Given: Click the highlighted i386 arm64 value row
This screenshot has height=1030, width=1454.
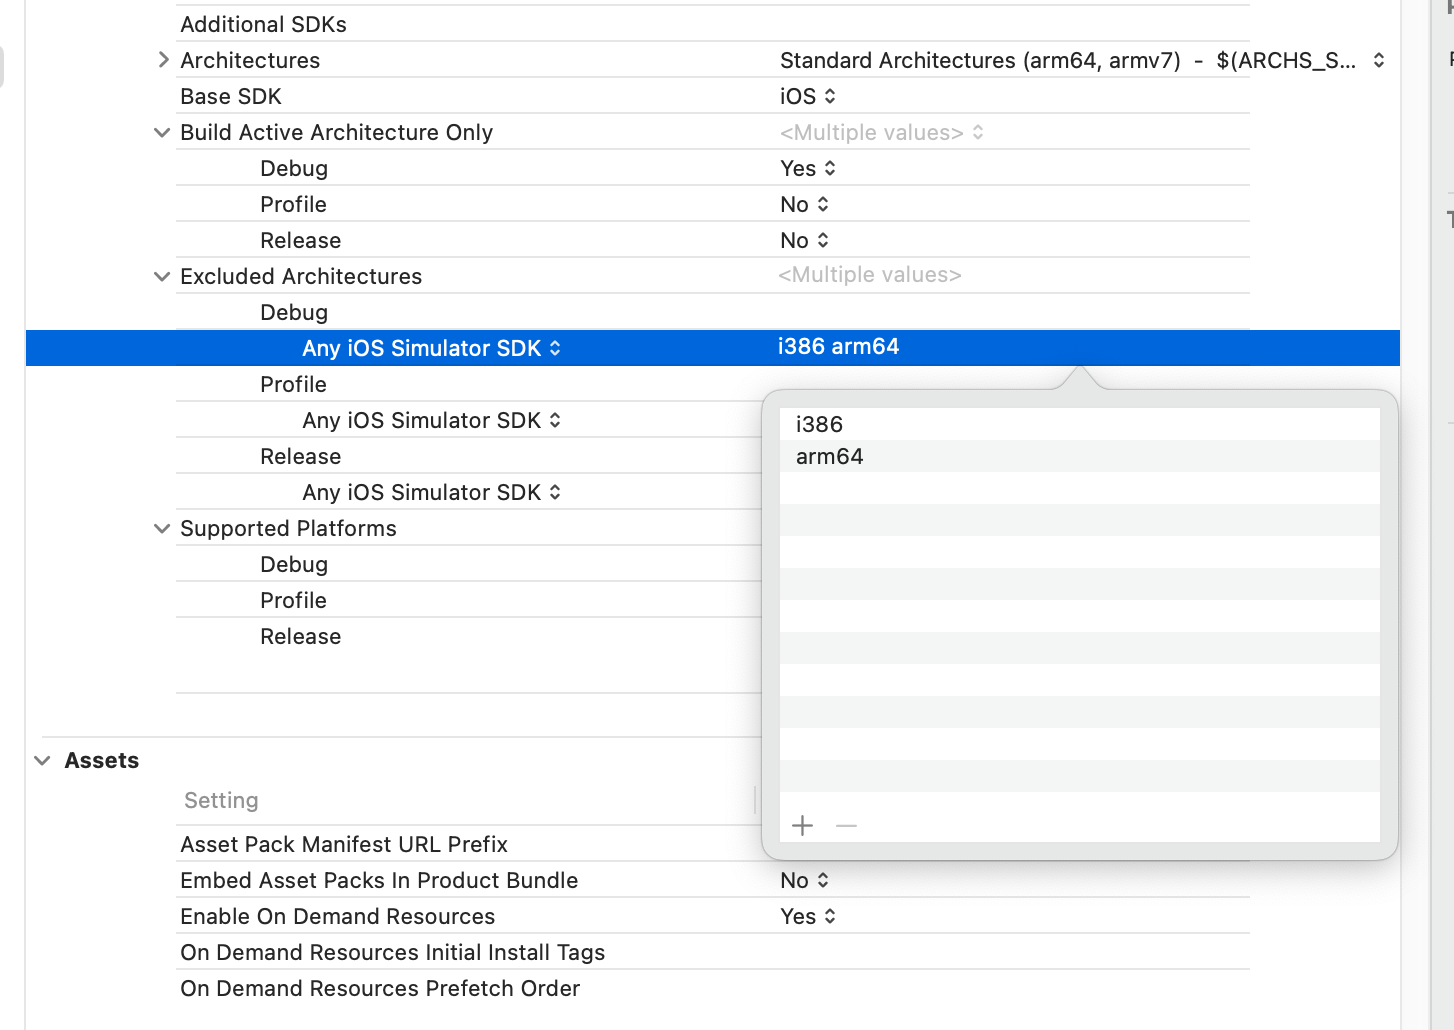Looking at the screenshot, I should [x=839, y=347].
